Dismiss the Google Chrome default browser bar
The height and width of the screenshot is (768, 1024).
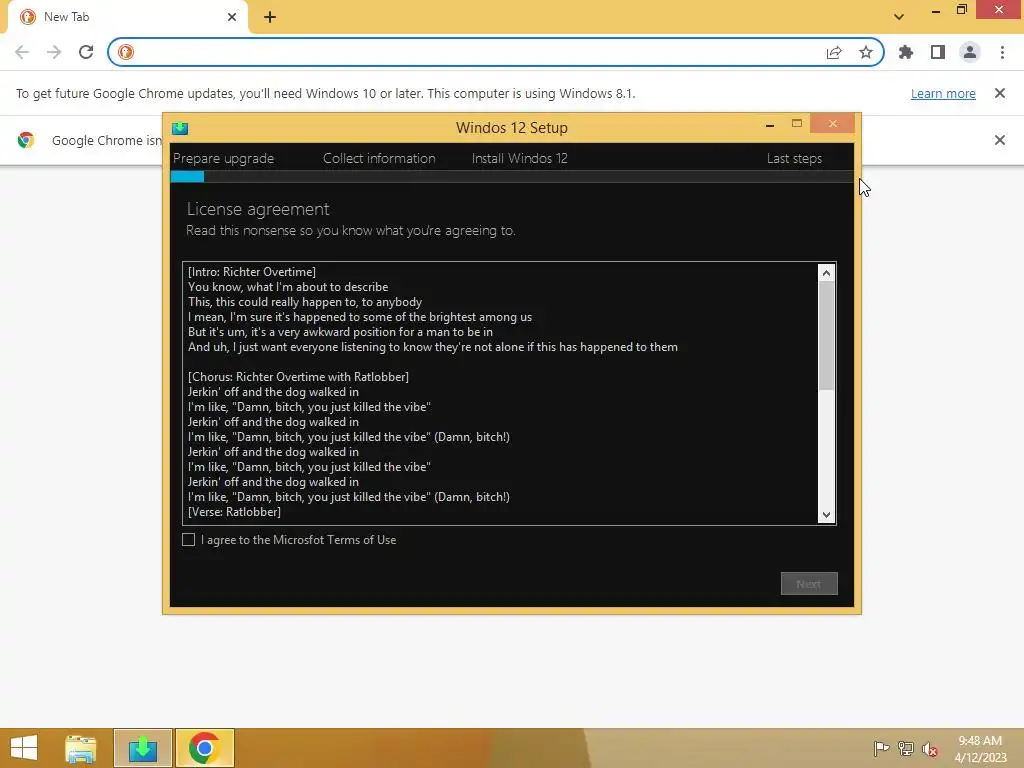pos(1000,140)
